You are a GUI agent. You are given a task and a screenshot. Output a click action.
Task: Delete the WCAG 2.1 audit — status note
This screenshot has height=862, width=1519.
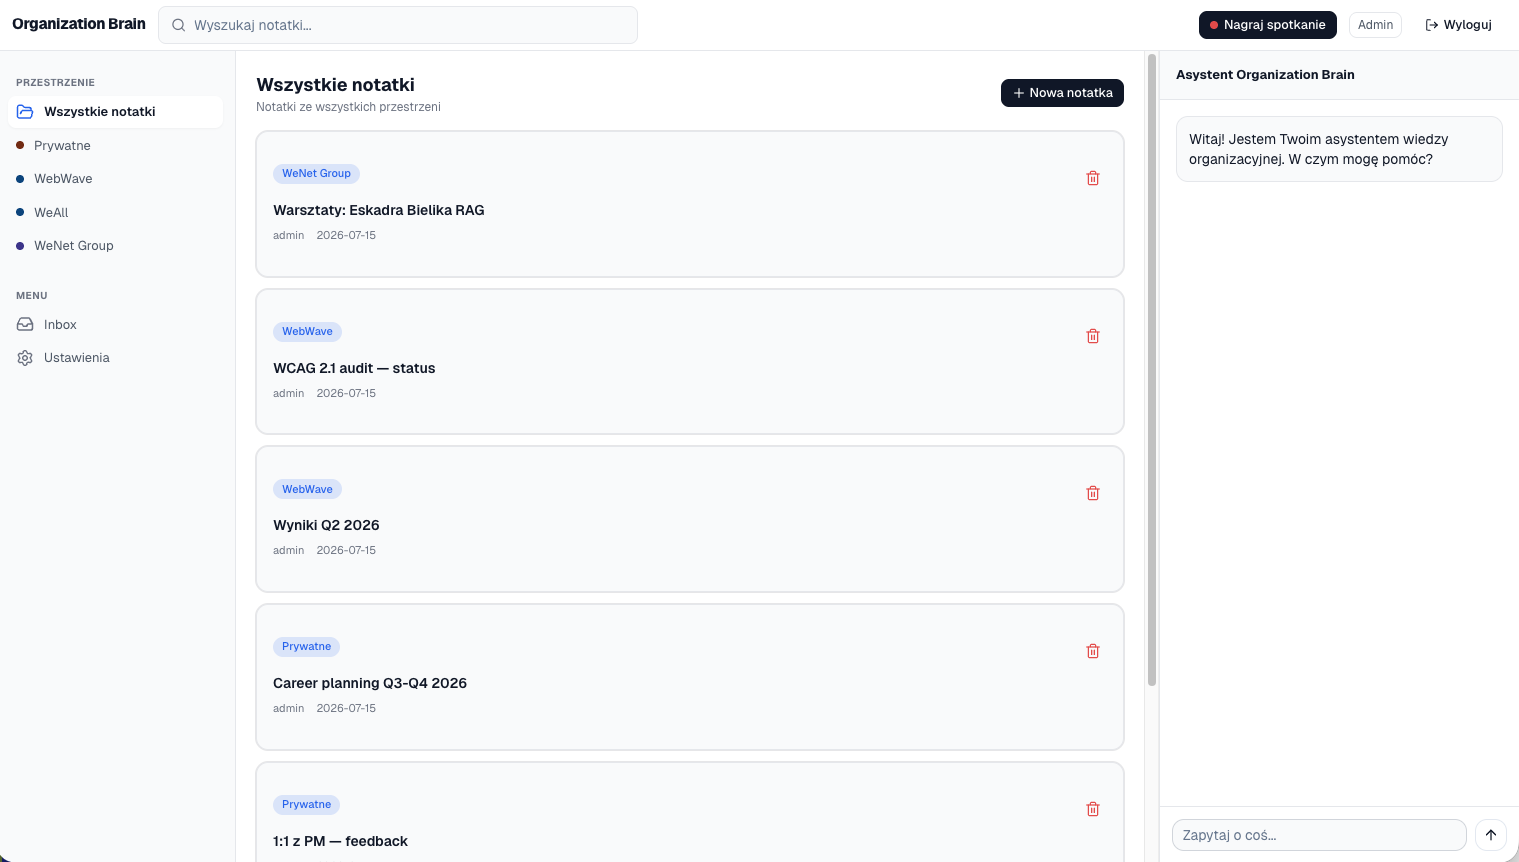[x=1093, y=336]
